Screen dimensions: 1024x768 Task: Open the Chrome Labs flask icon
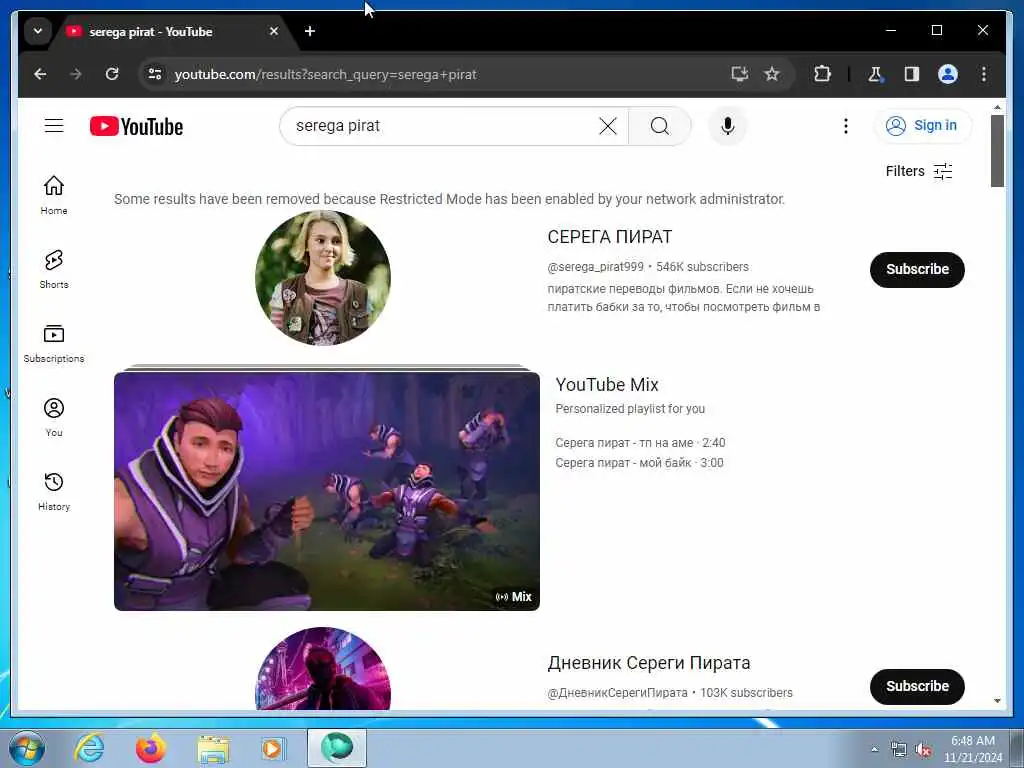point(875,74)
